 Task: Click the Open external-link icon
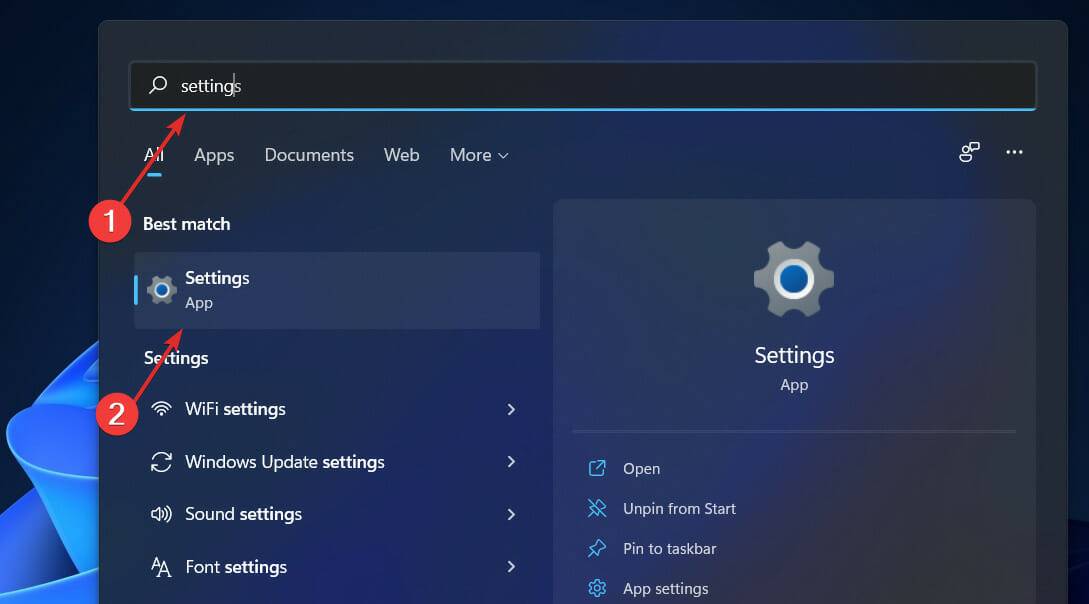coord(597,469)
